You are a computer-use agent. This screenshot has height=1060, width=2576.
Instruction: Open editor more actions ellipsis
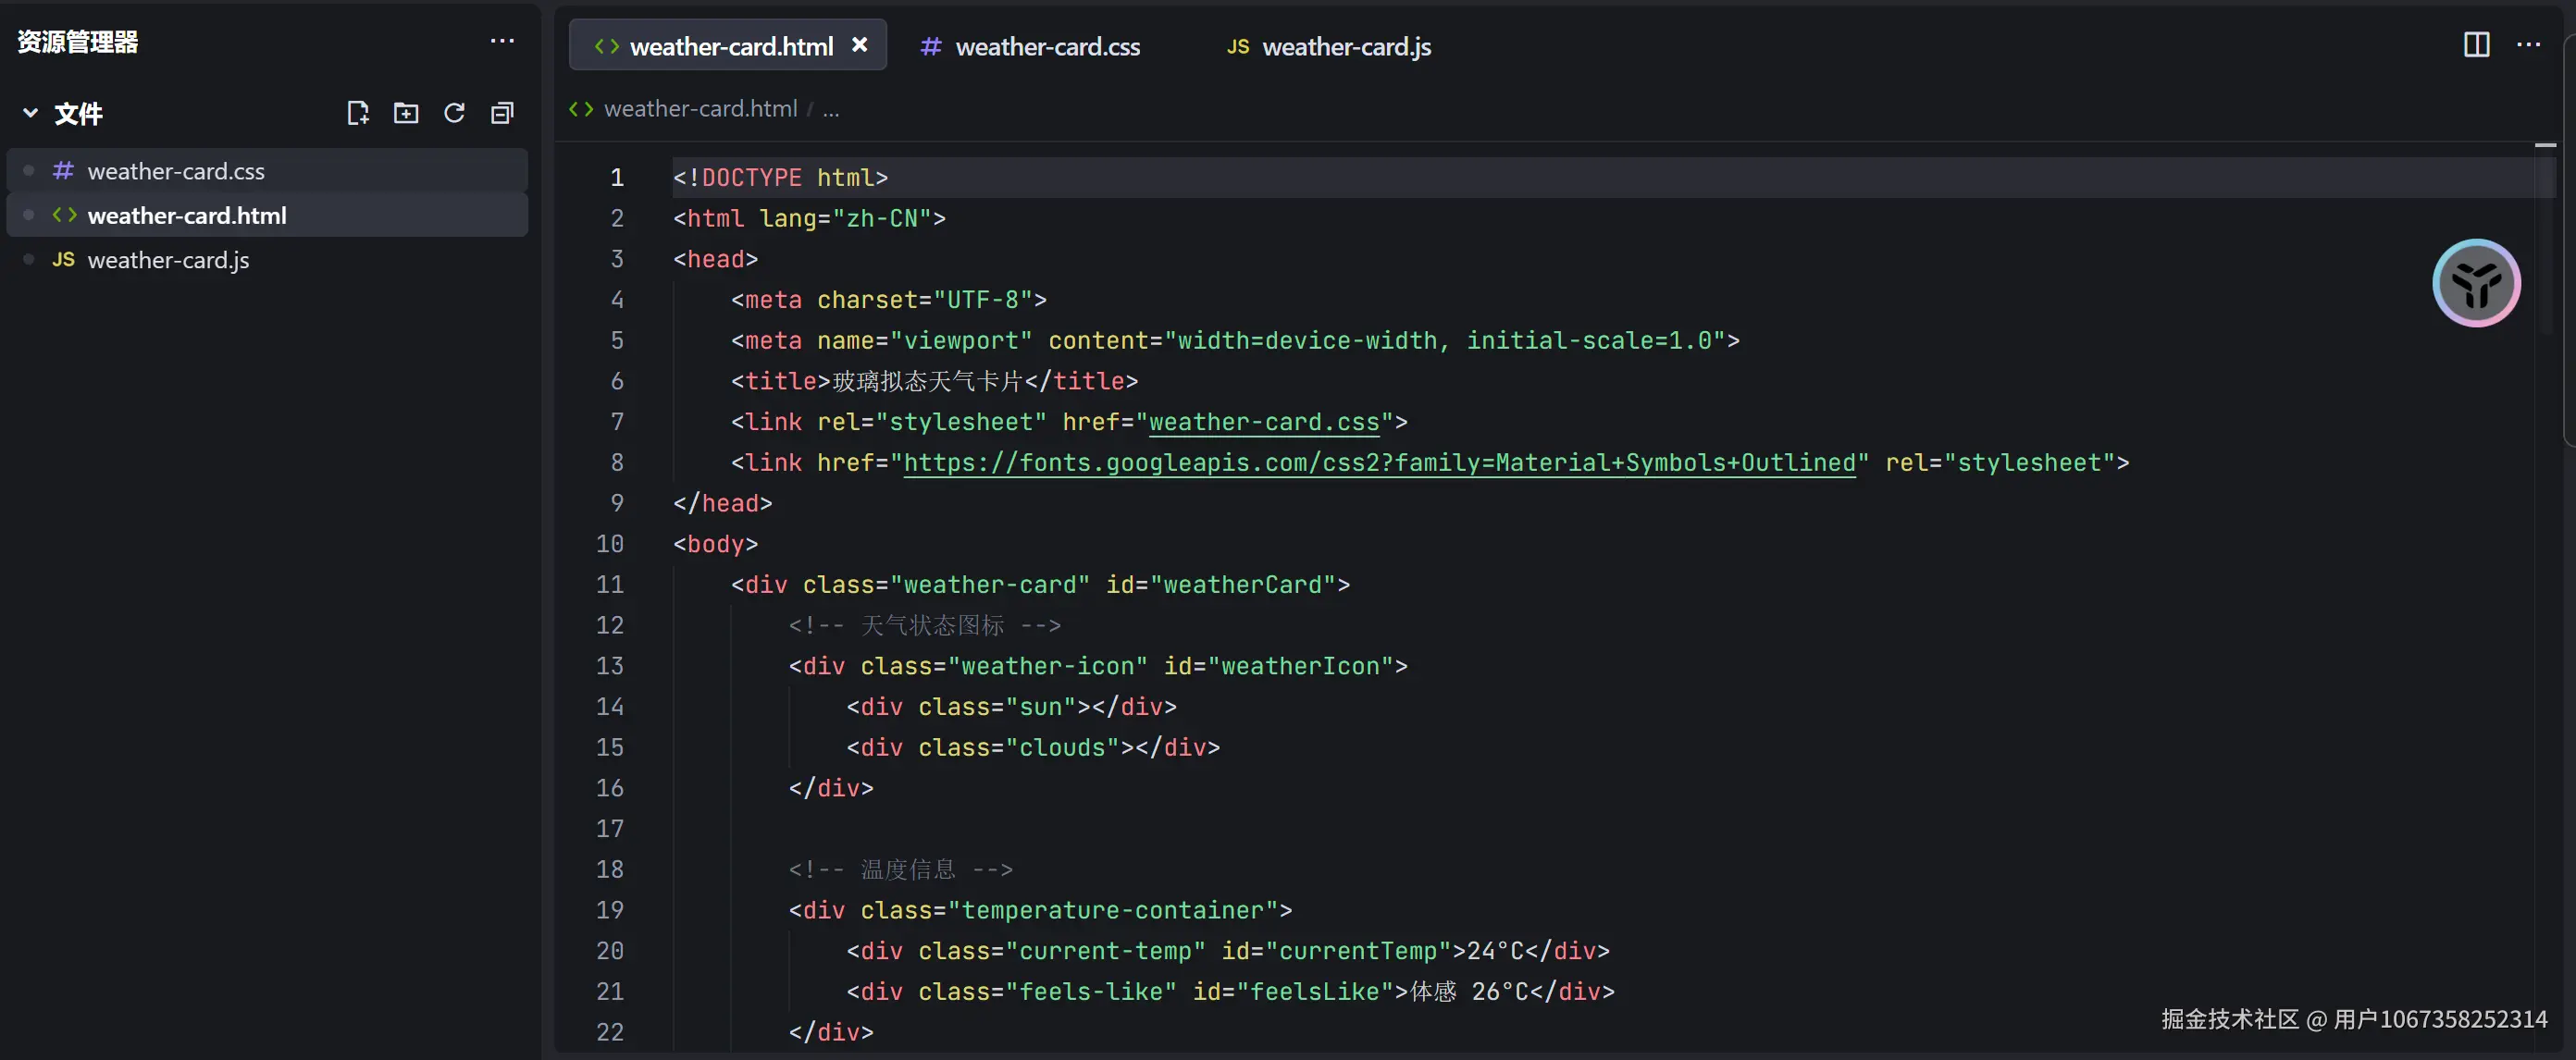[2528, 45]
